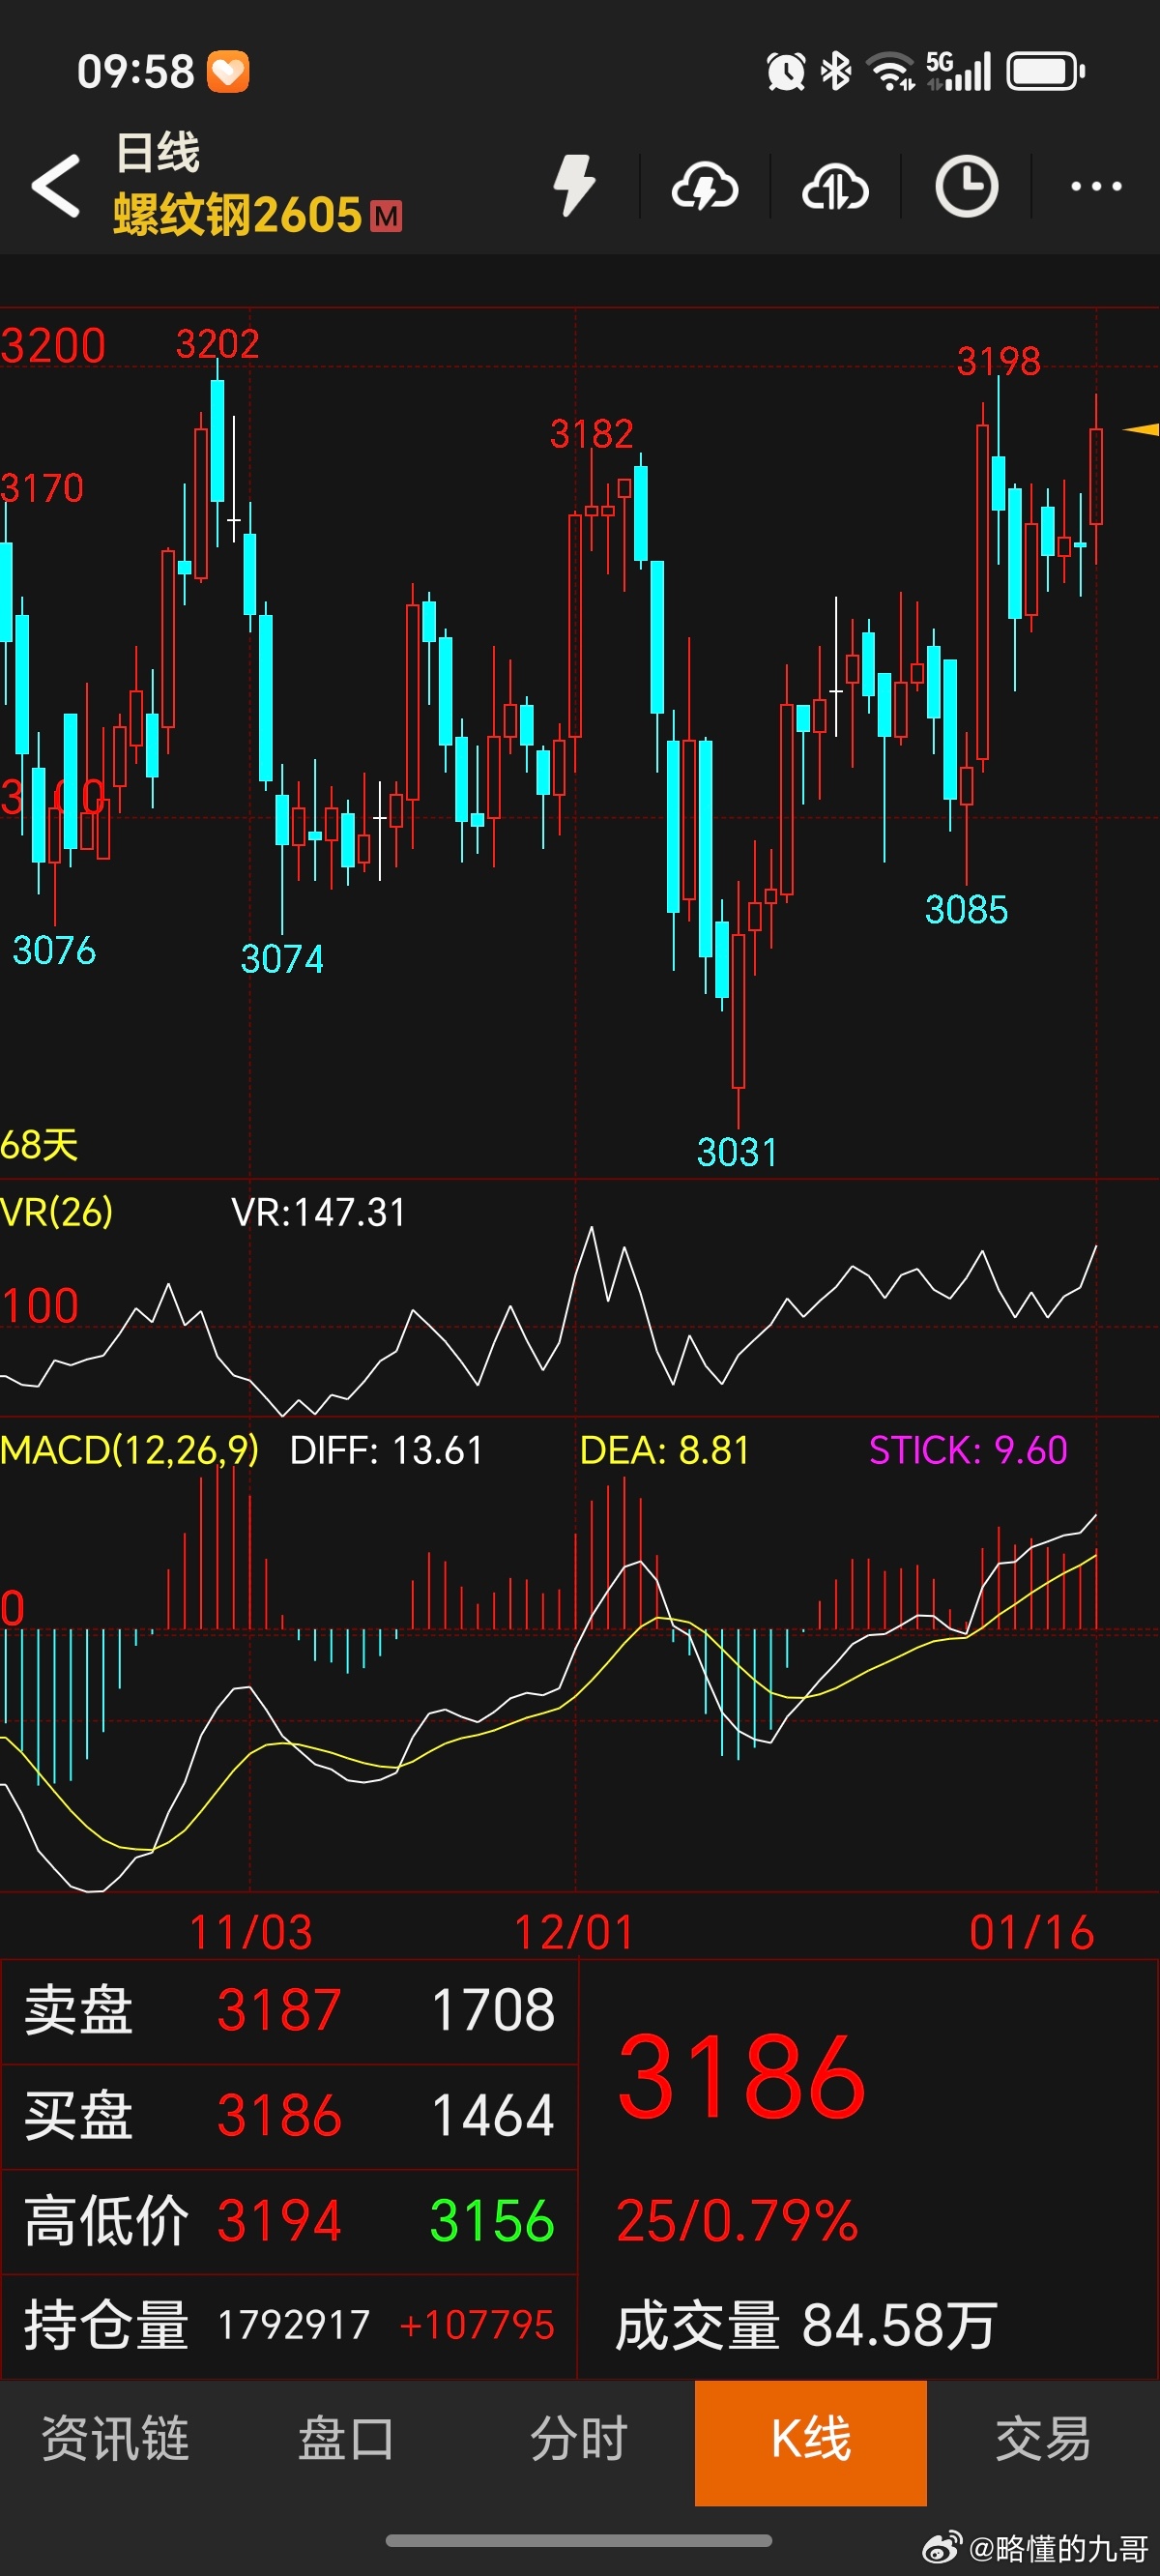1160x2576 pixels.
Task: Tap the red M badge beside contract name
Action: pyautogui.click(x=386, y=216)
